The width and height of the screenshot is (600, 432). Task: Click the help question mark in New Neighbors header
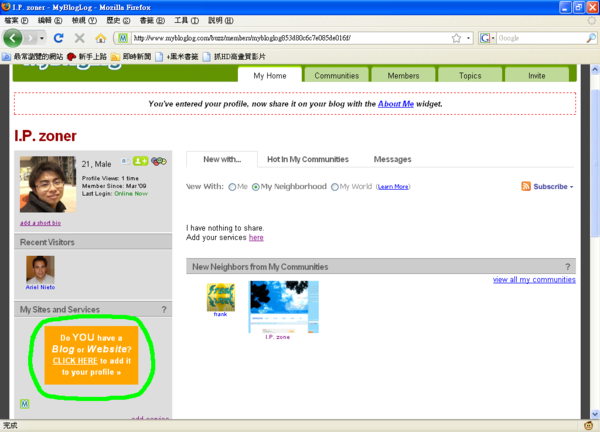[567, 267]
